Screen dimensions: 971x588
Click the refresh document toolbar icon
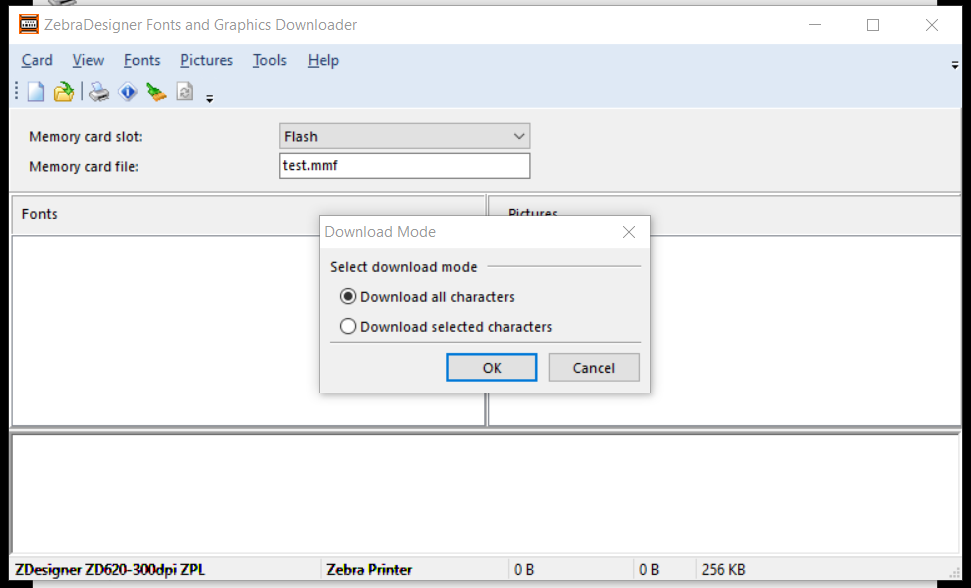tap(184, 92)
